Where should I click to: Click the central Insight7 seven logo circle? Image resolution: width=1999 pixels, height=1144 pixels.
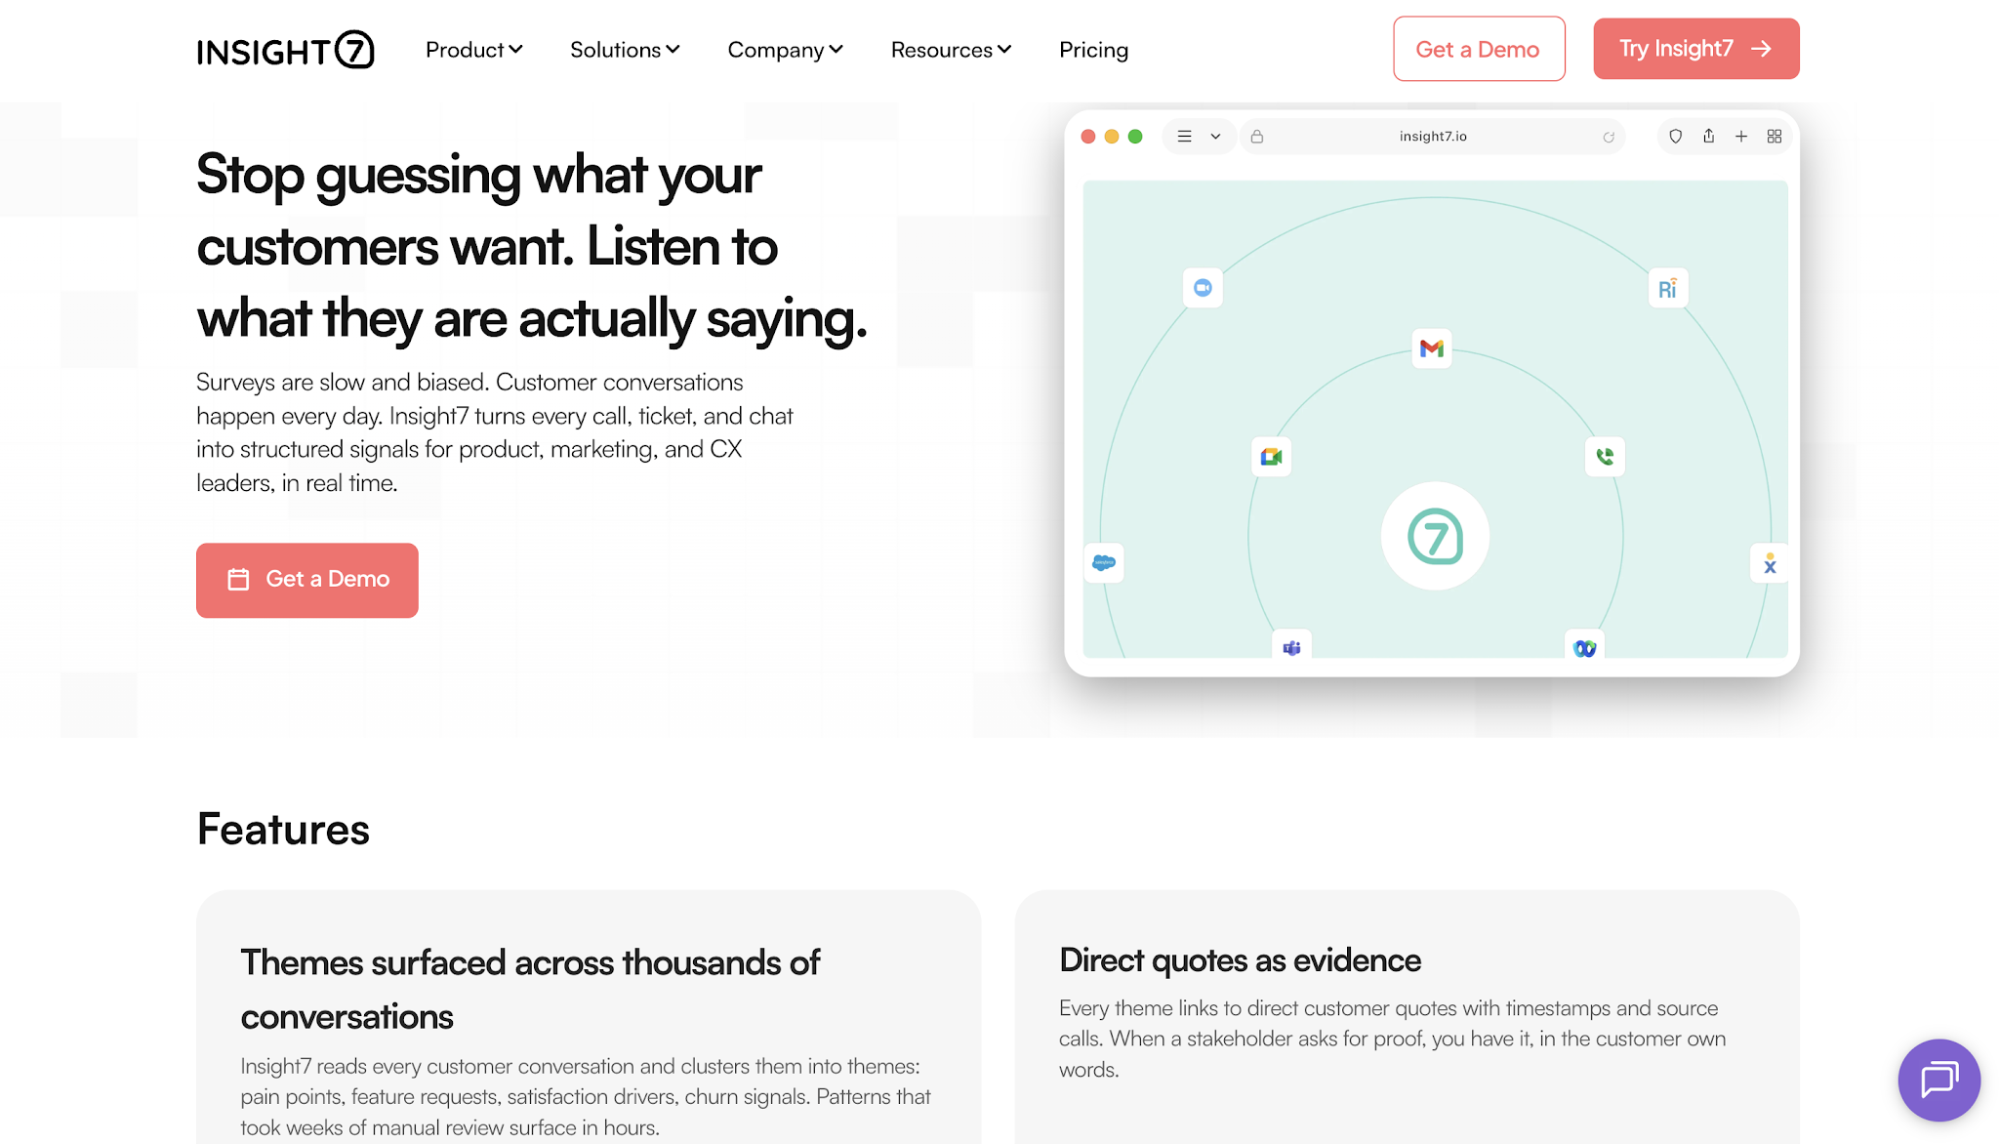point(1435,536)
